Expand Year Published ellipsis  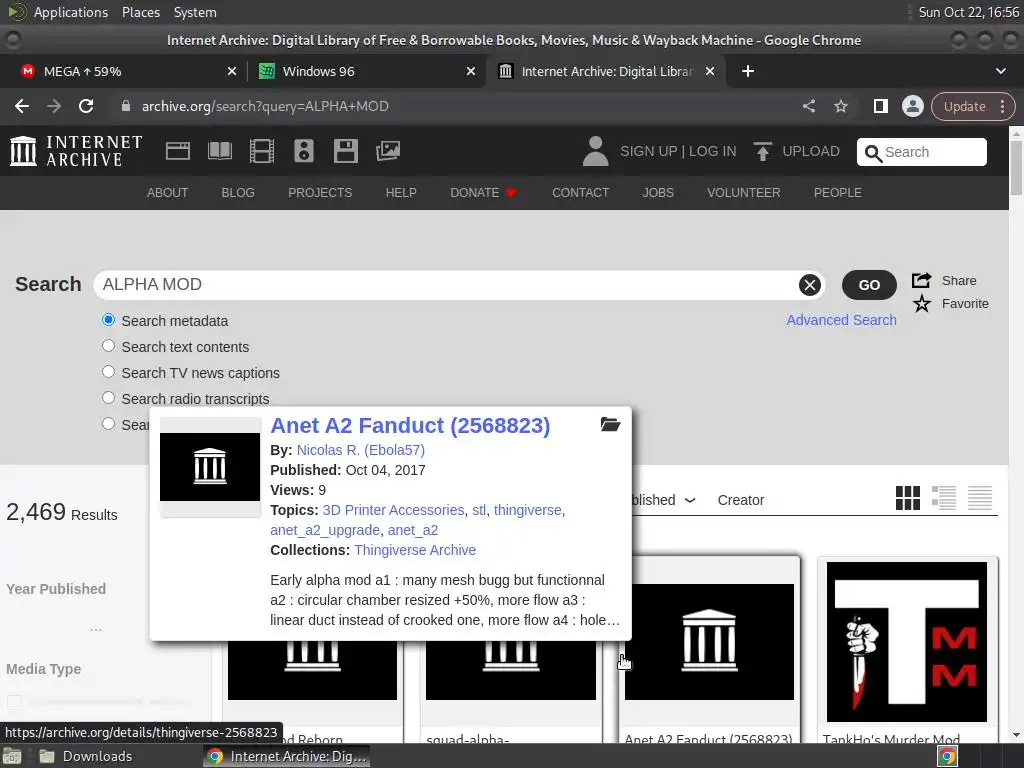(96, 629)
